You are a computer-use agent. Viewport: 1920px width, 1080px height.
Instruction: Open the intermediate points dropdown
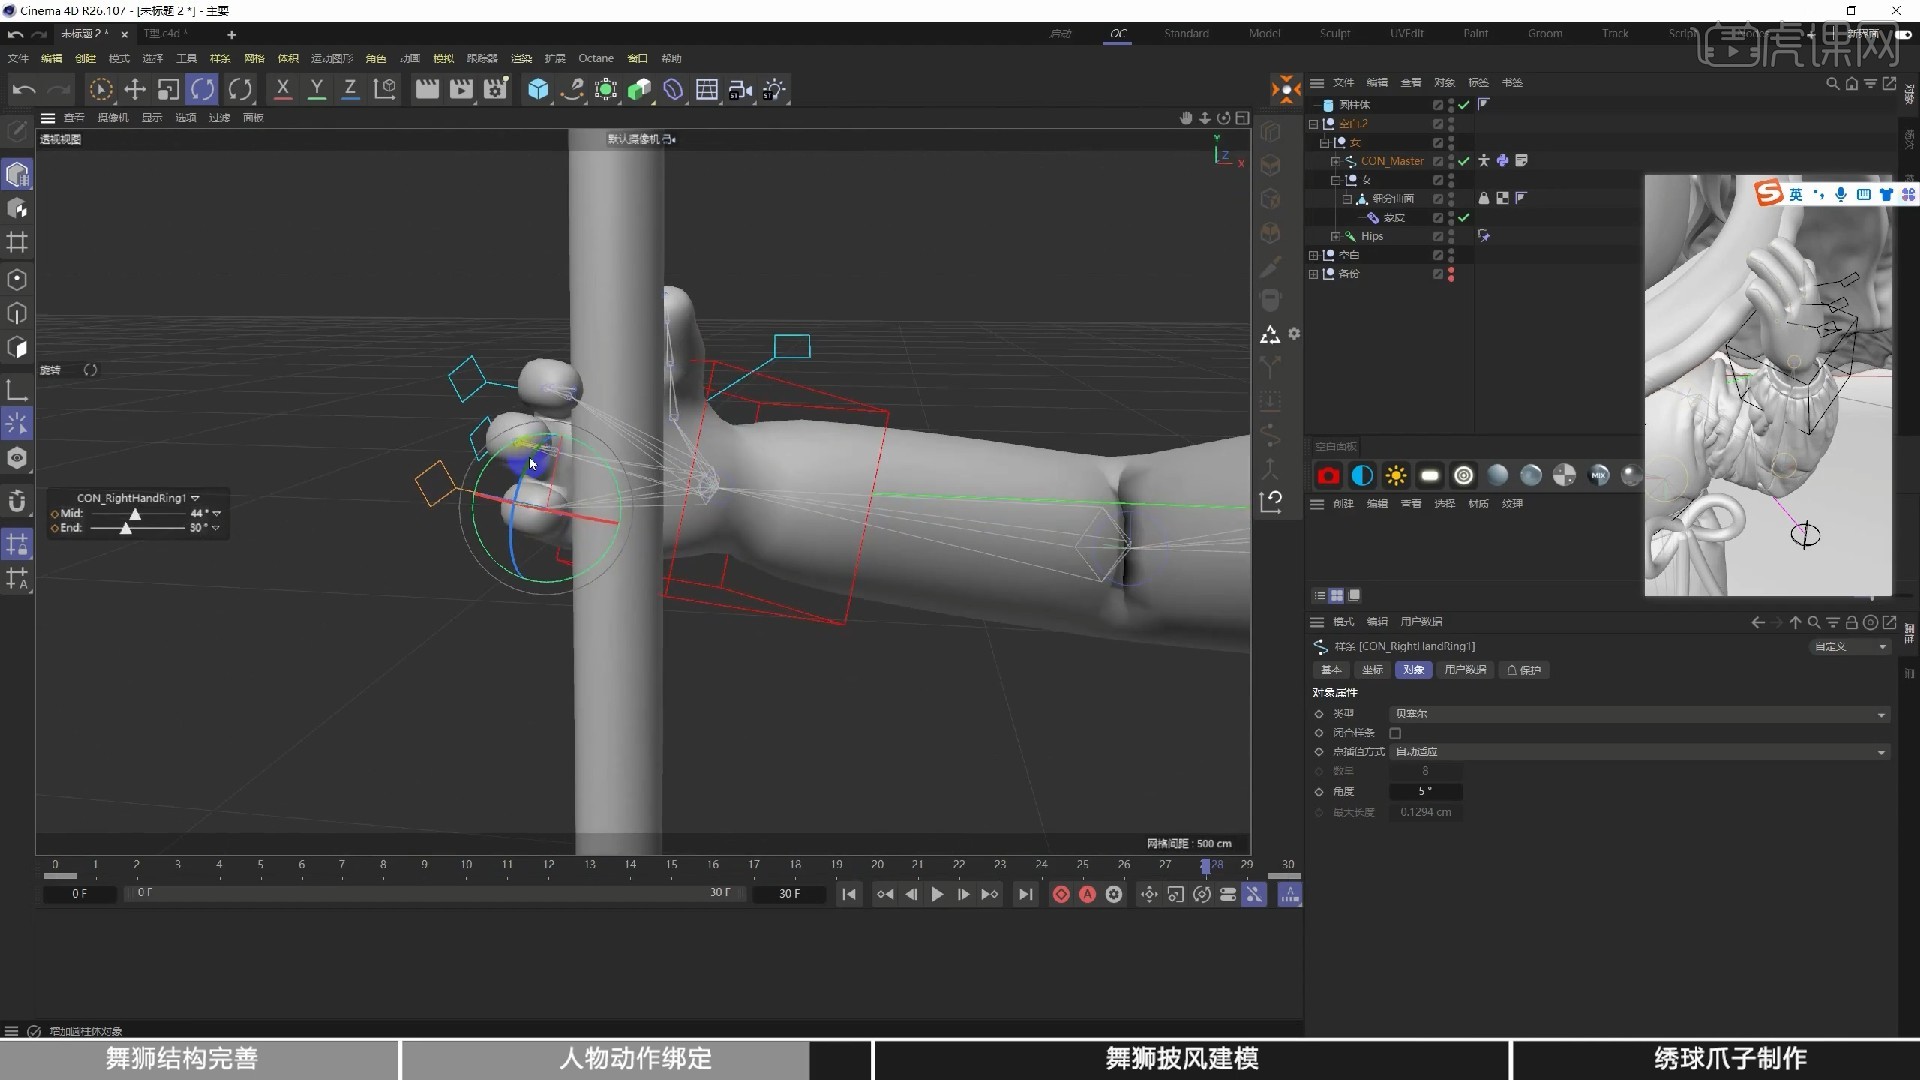coord(1640,752)
